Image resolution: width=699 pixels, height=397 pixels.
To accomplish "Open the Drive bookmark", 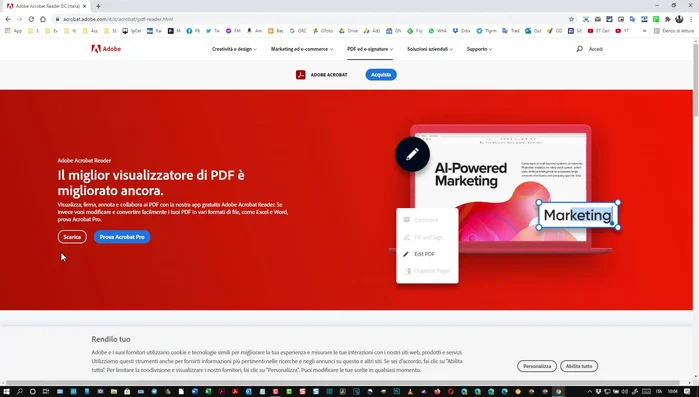I will [x=348, y=31].
